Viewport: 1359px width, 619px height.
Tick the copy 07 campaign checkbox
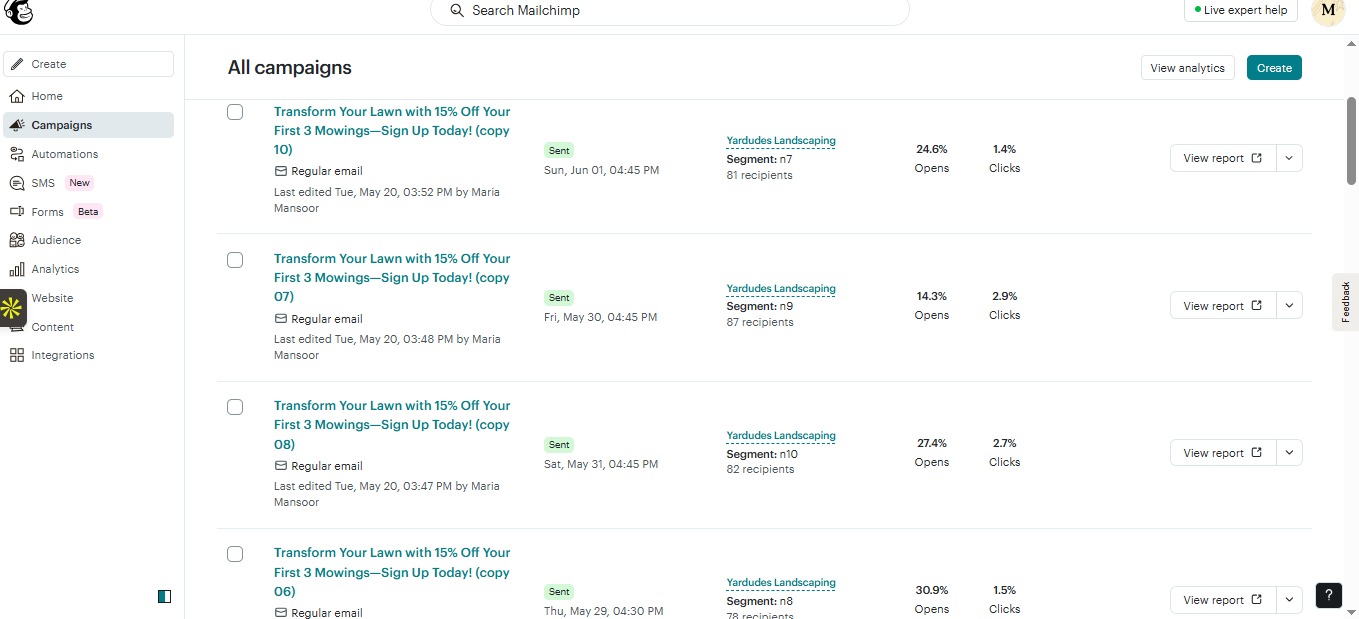point(235,260)
